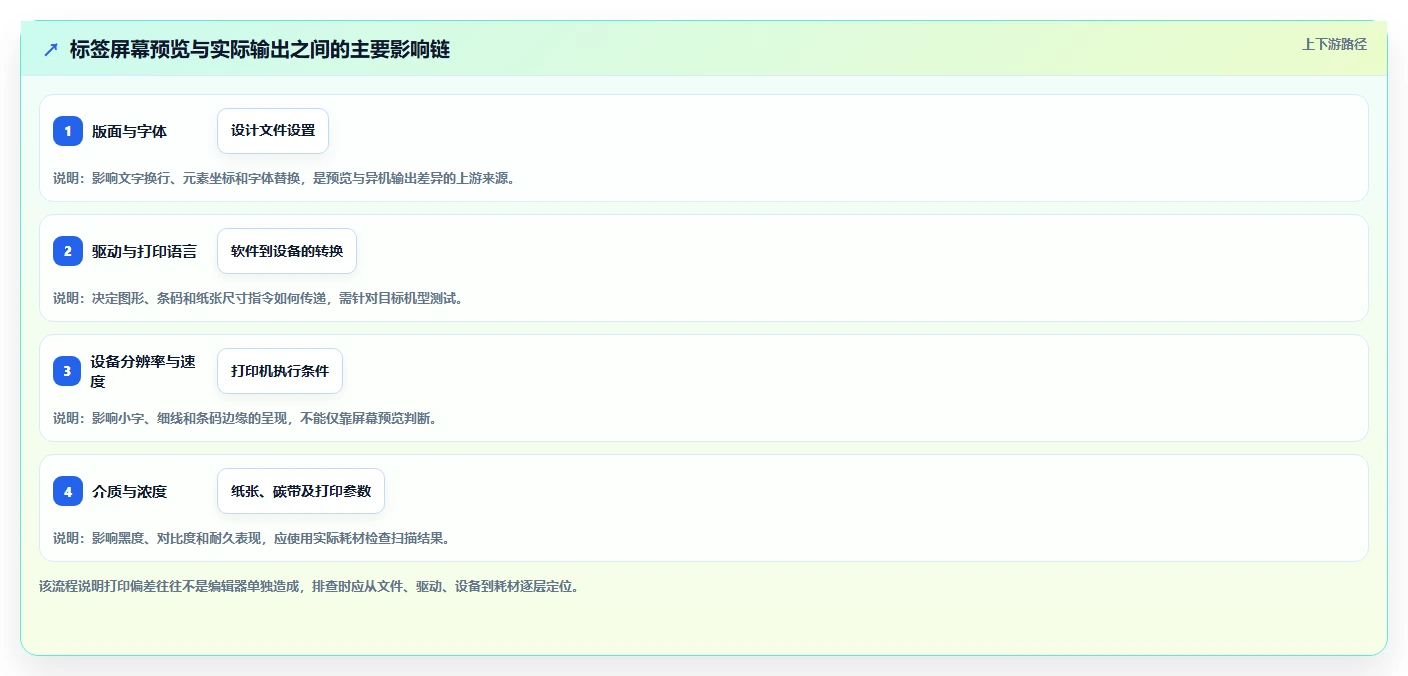Click the 介质与浓度 step label

click(x=130, y=491)
